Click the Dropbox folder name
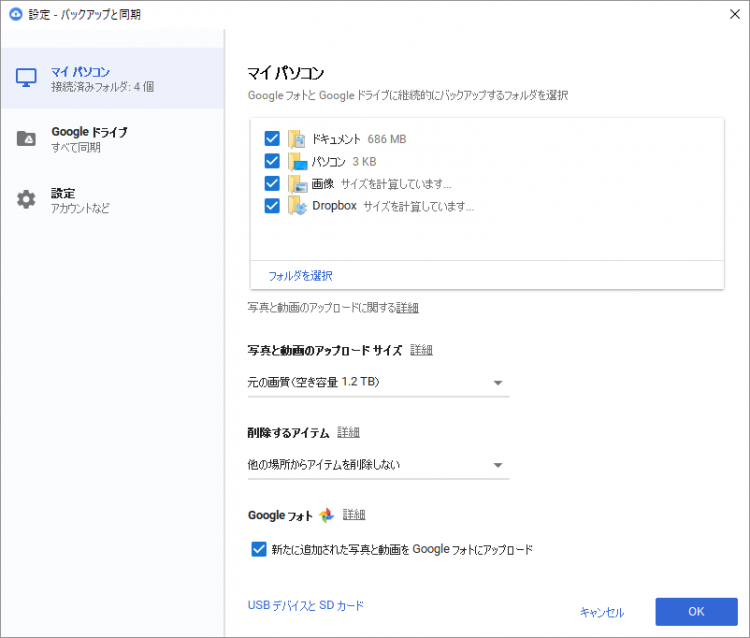 point(334,206)
